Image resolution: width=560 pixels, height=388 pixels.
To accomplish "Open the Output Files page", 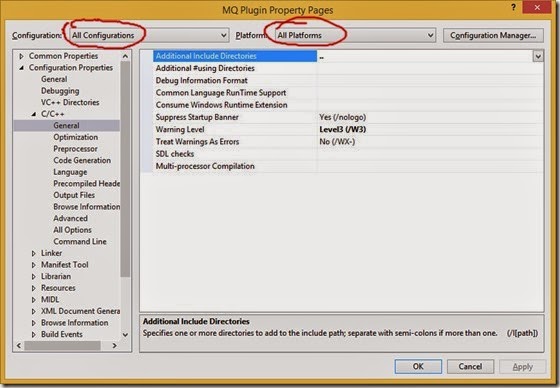I will [74, 195].
